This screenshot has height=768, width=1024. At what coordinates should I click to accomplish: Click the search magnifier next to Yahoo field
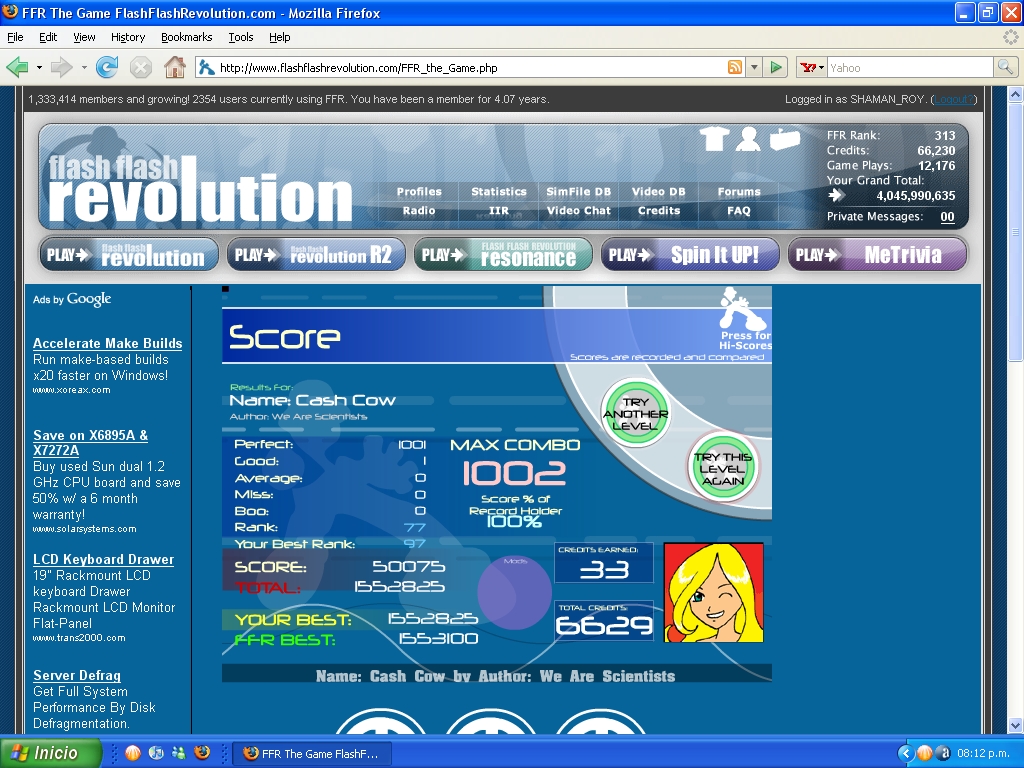1005,67
